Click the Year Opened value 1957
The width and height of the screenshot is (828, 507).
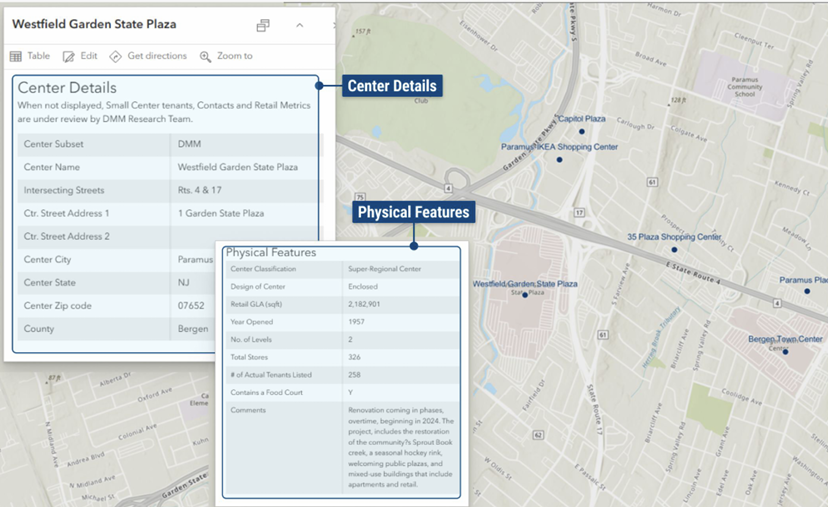point(356,322)
